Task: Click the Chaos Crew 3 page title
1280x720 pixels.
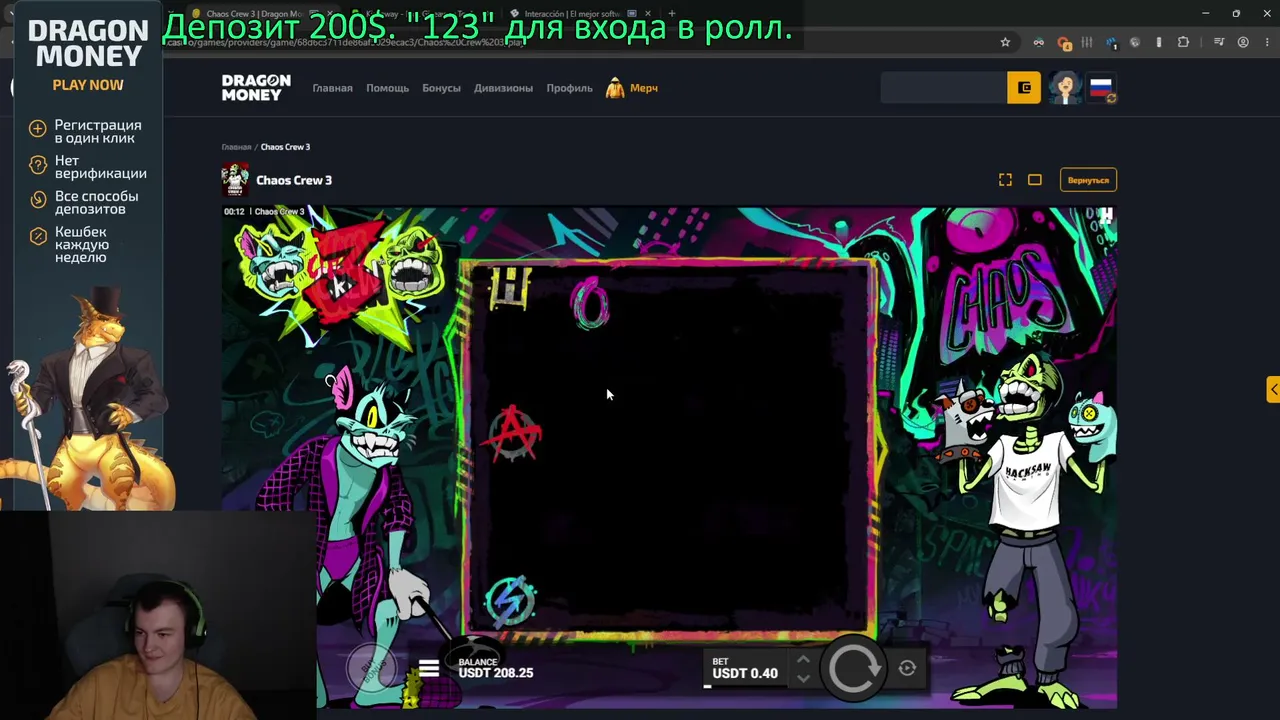Action: click(x=294, y=180)
